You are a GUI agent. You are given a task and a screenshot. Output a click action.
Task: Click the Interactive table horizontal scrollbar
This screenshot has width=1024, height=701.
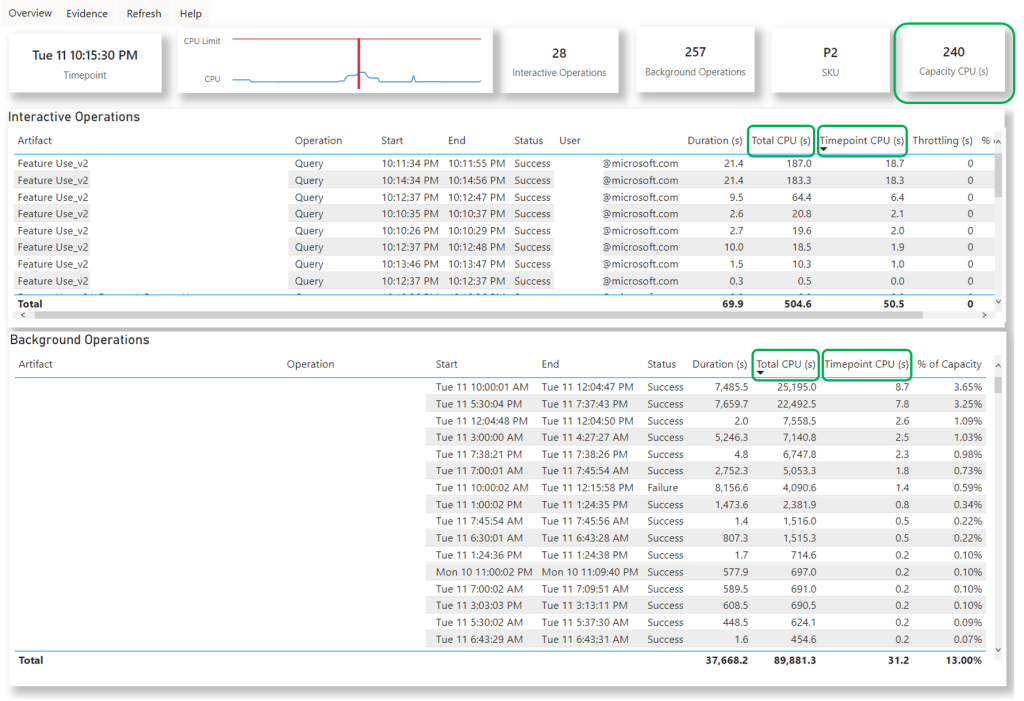[478, 315]
